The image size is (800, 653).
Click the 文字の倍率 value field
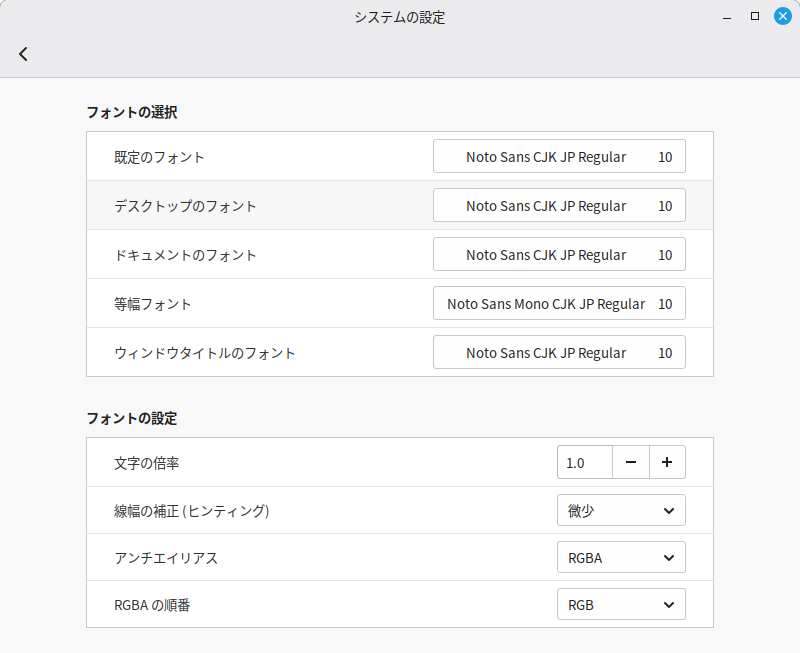point(584,463)
